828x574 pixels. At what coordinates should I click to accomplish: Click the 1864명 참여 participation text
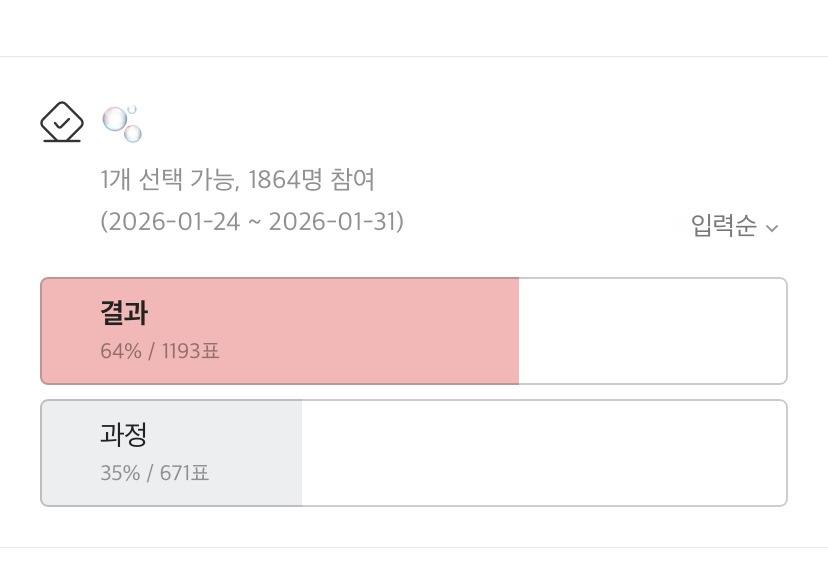tap(311, 181)
